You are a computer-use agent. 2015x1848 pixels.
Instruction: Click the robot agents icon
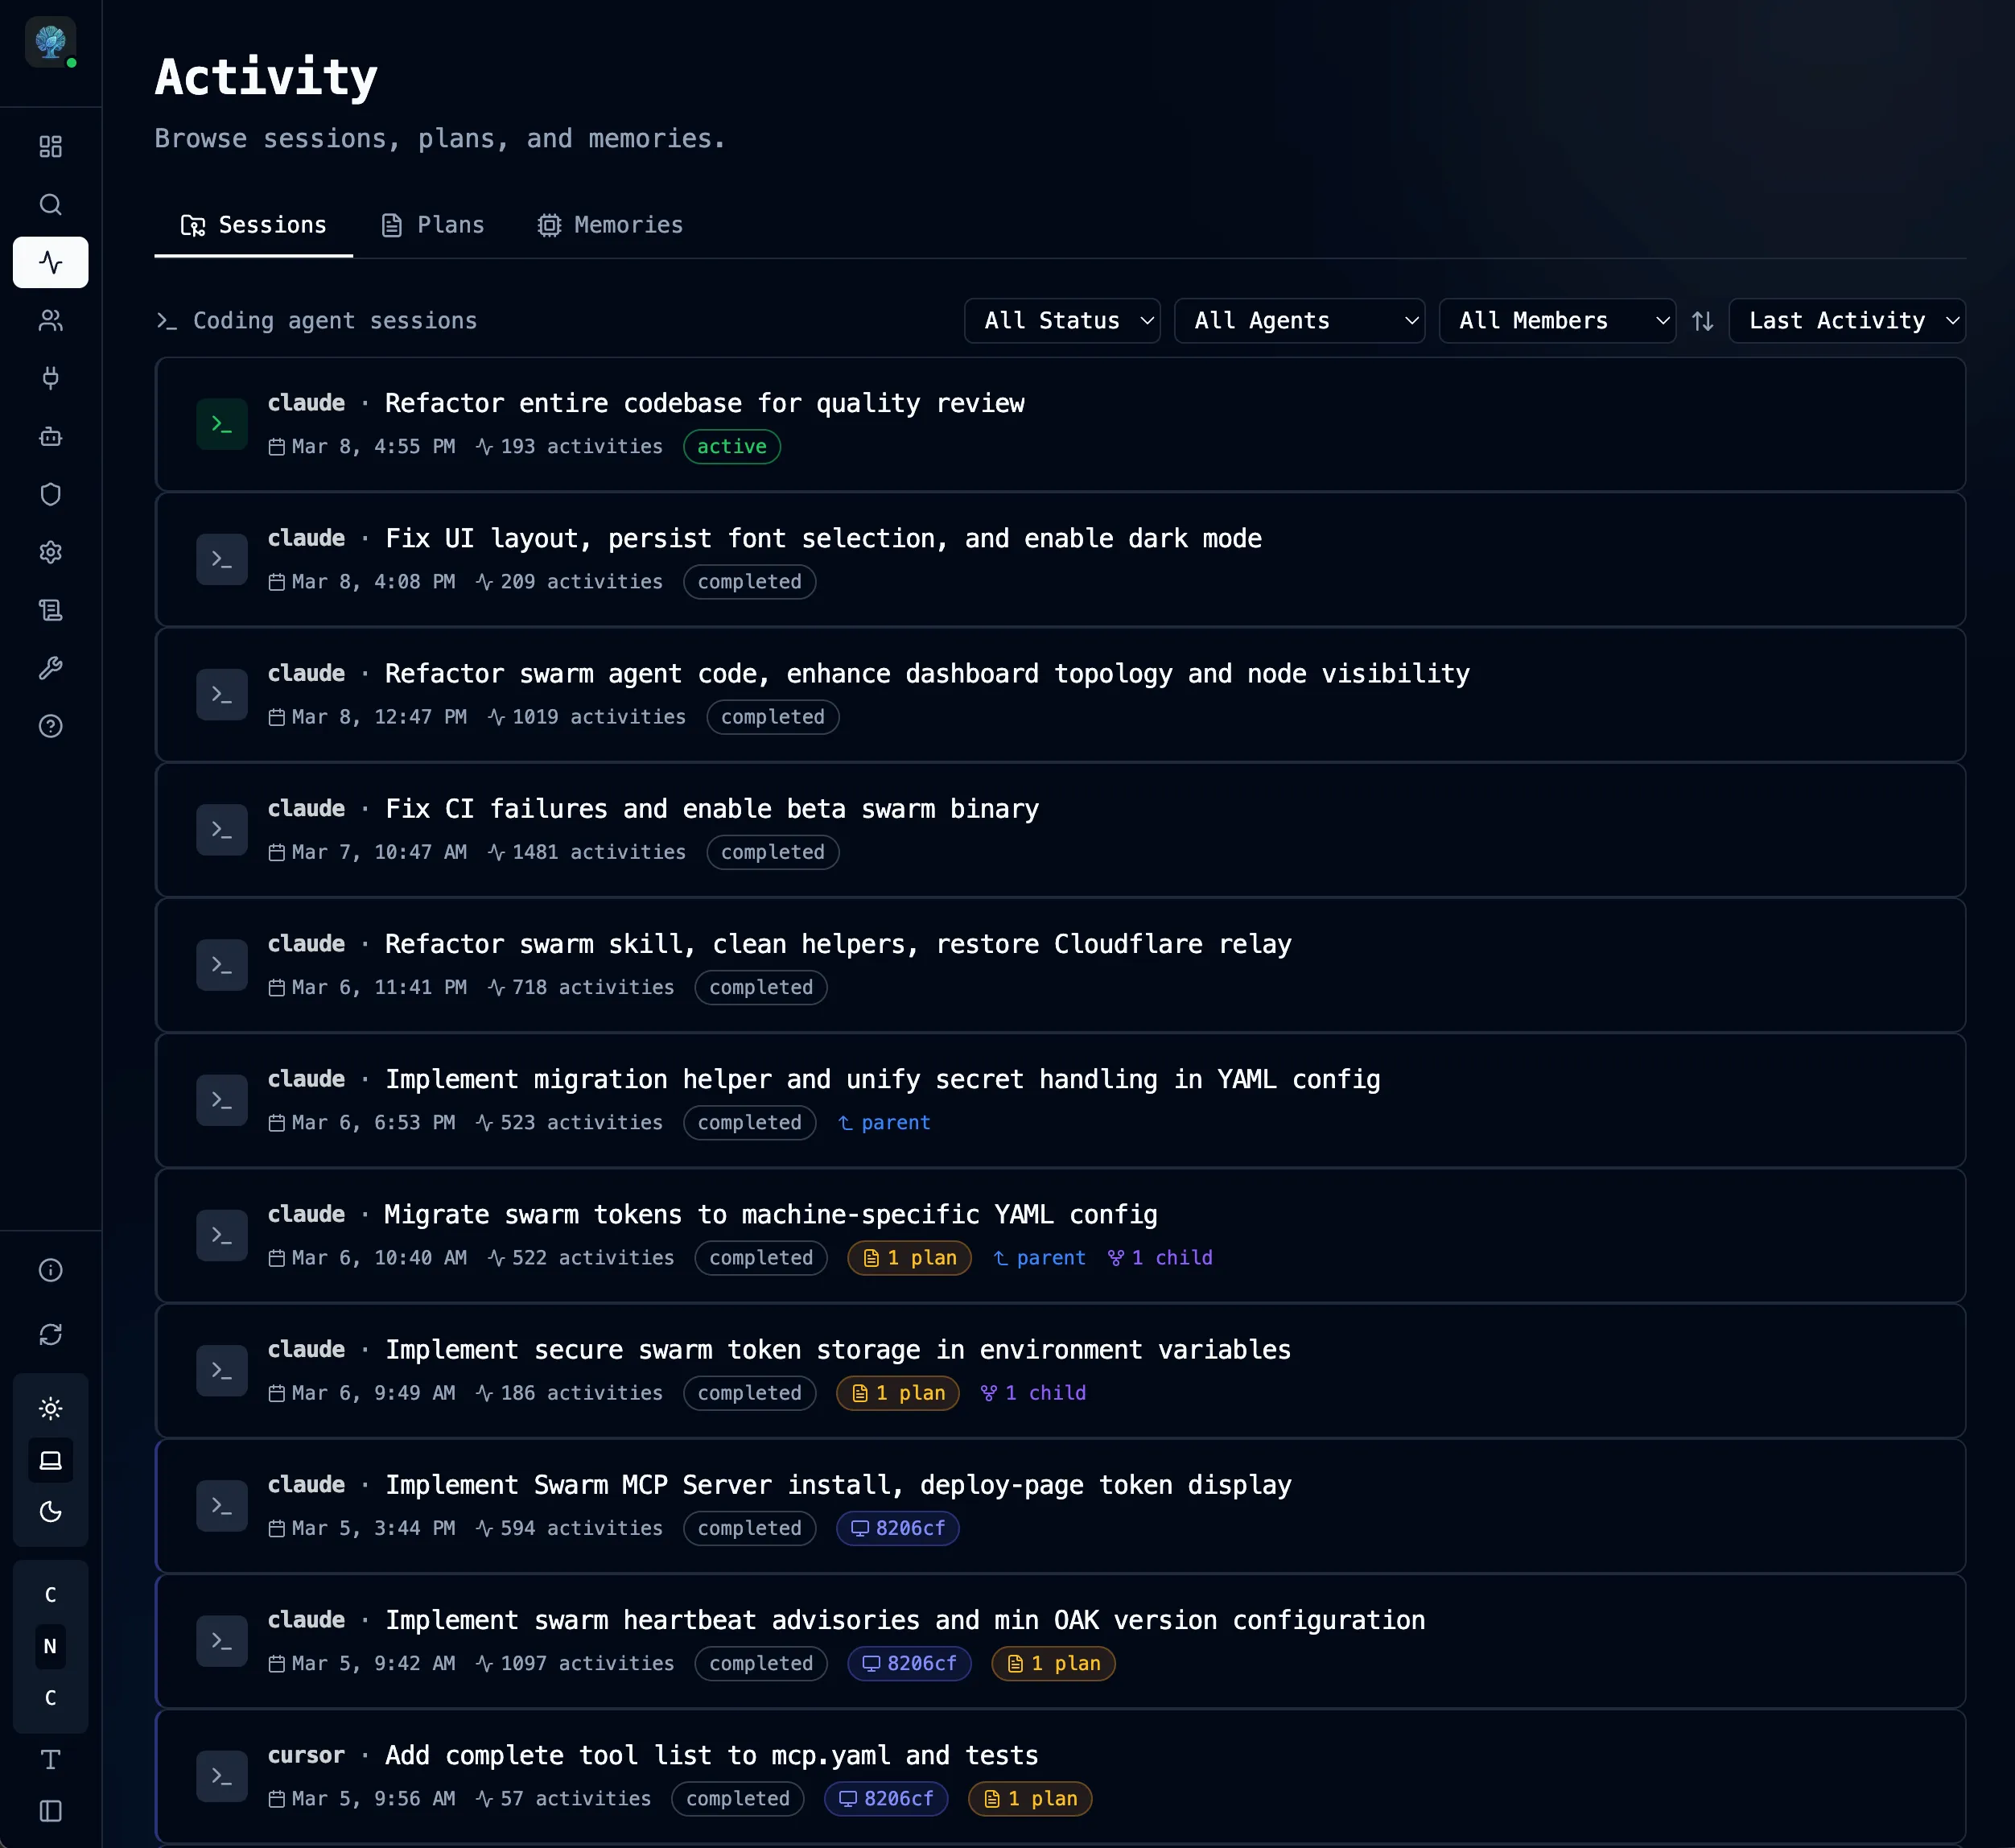50,436
